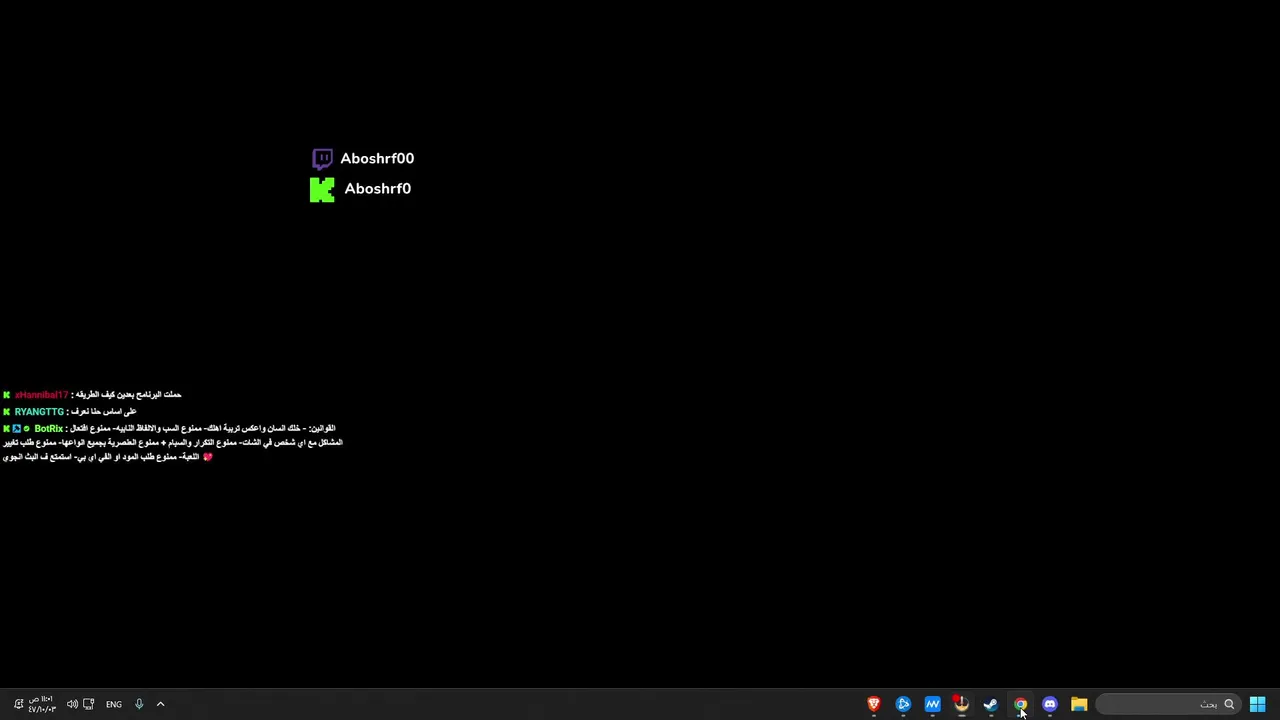Open the network status tray icon
Viewport: 1280px width, 720px height.
[x=89, y=704]
